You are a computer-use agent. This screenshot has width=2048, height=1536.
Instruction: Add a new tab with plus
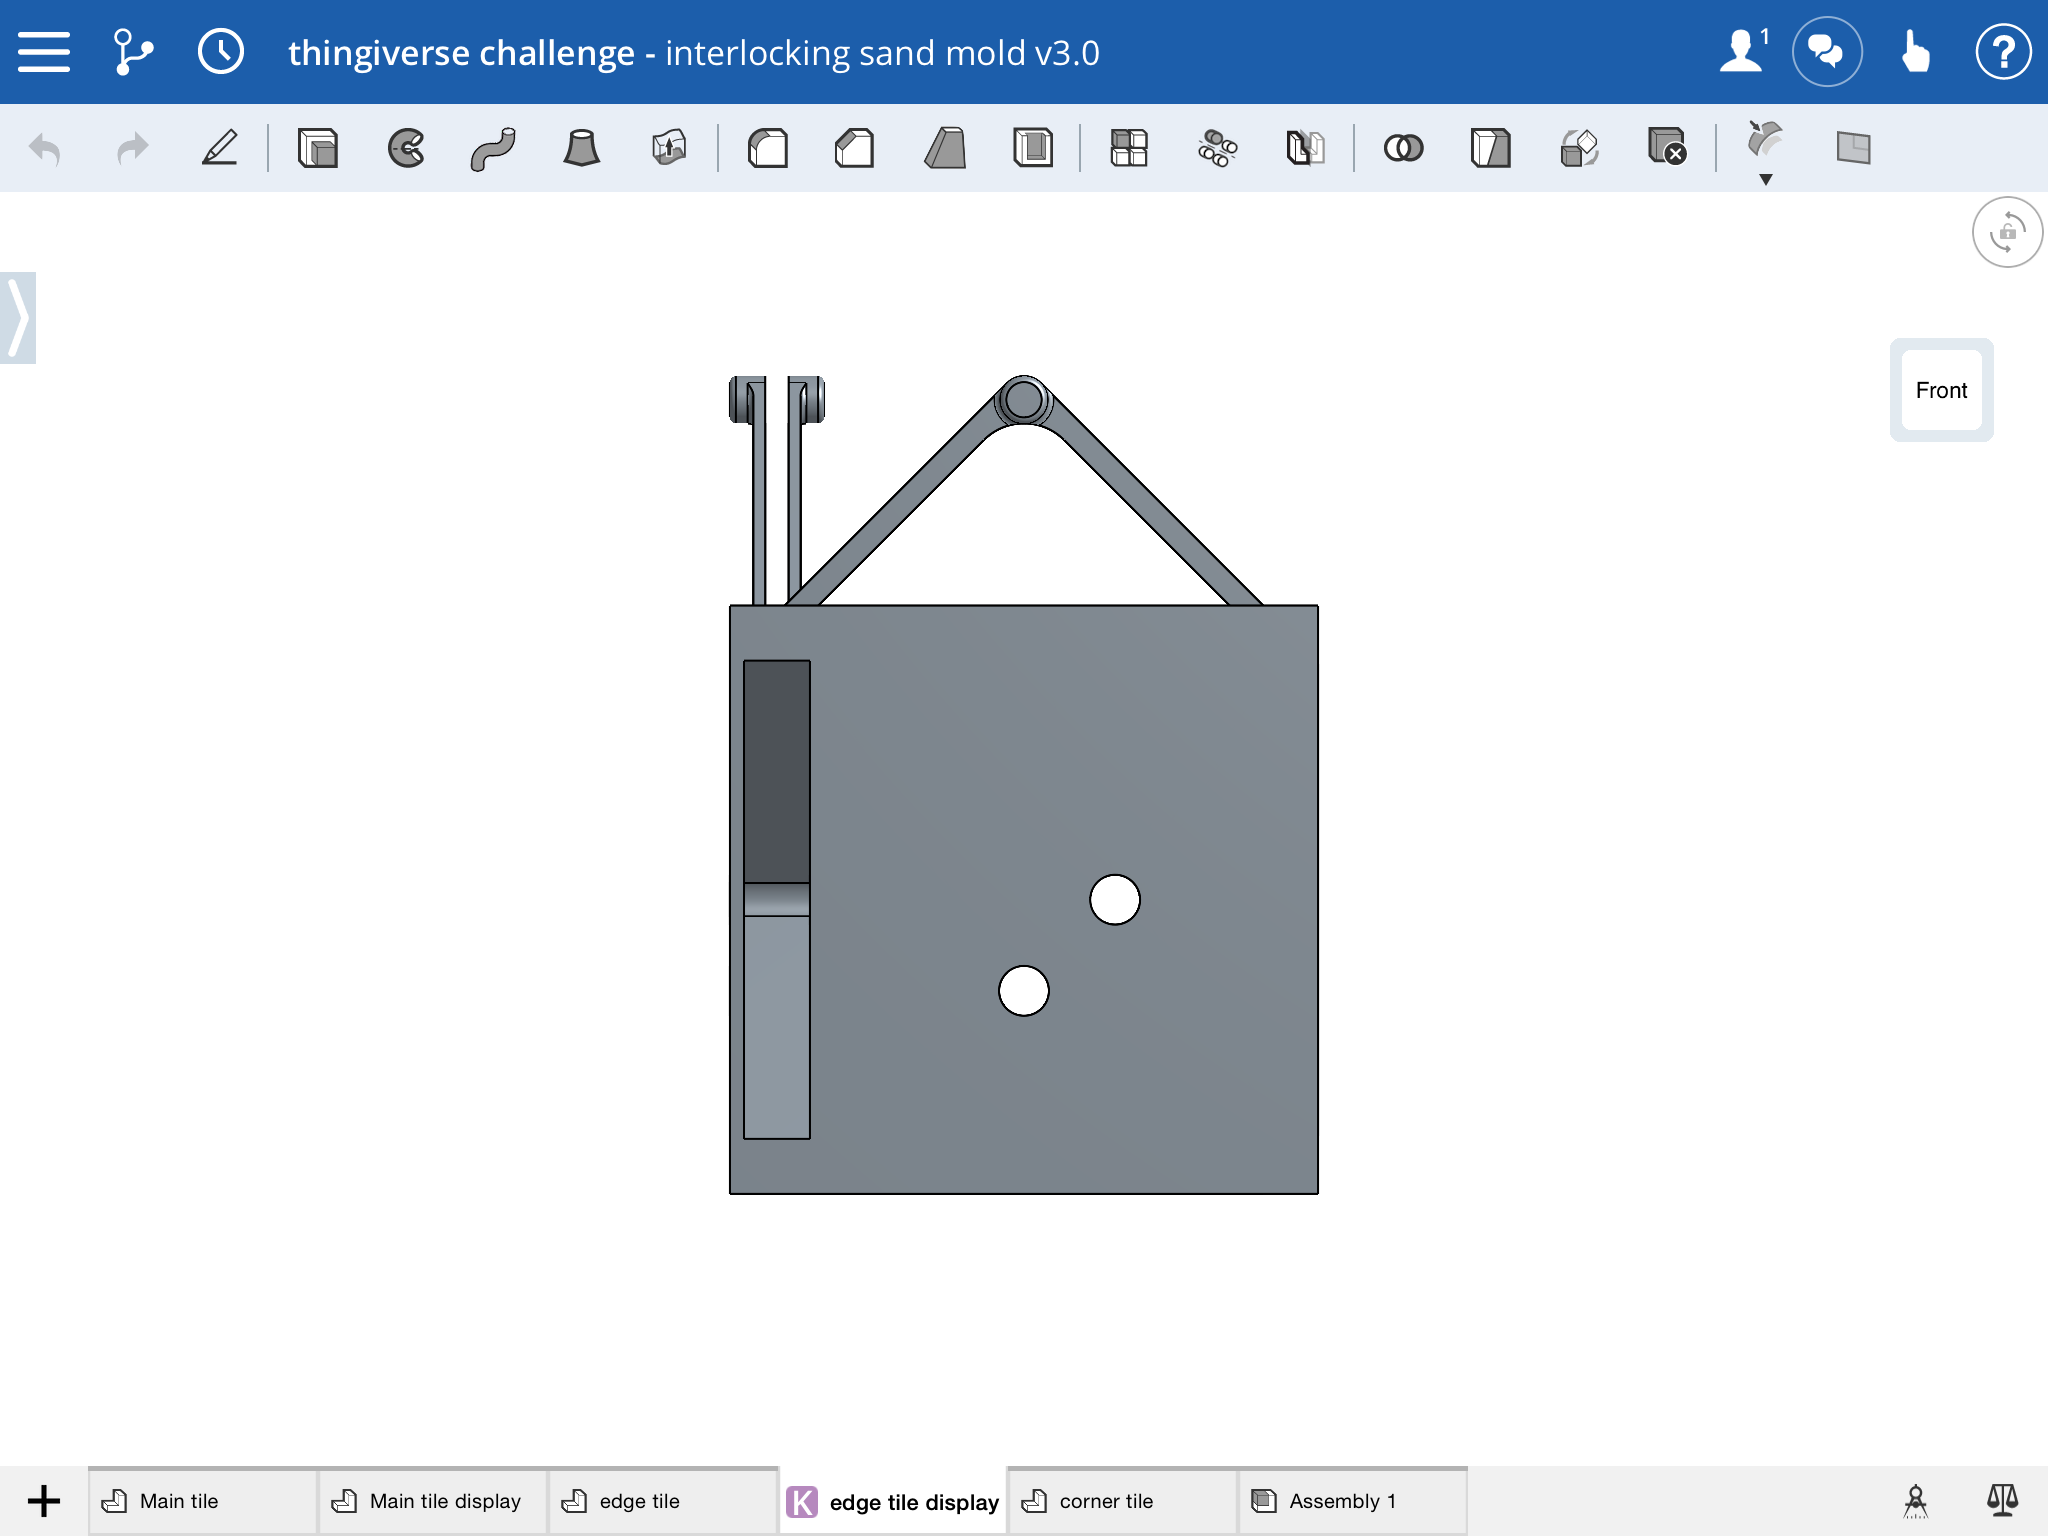tap(44, 1501)
